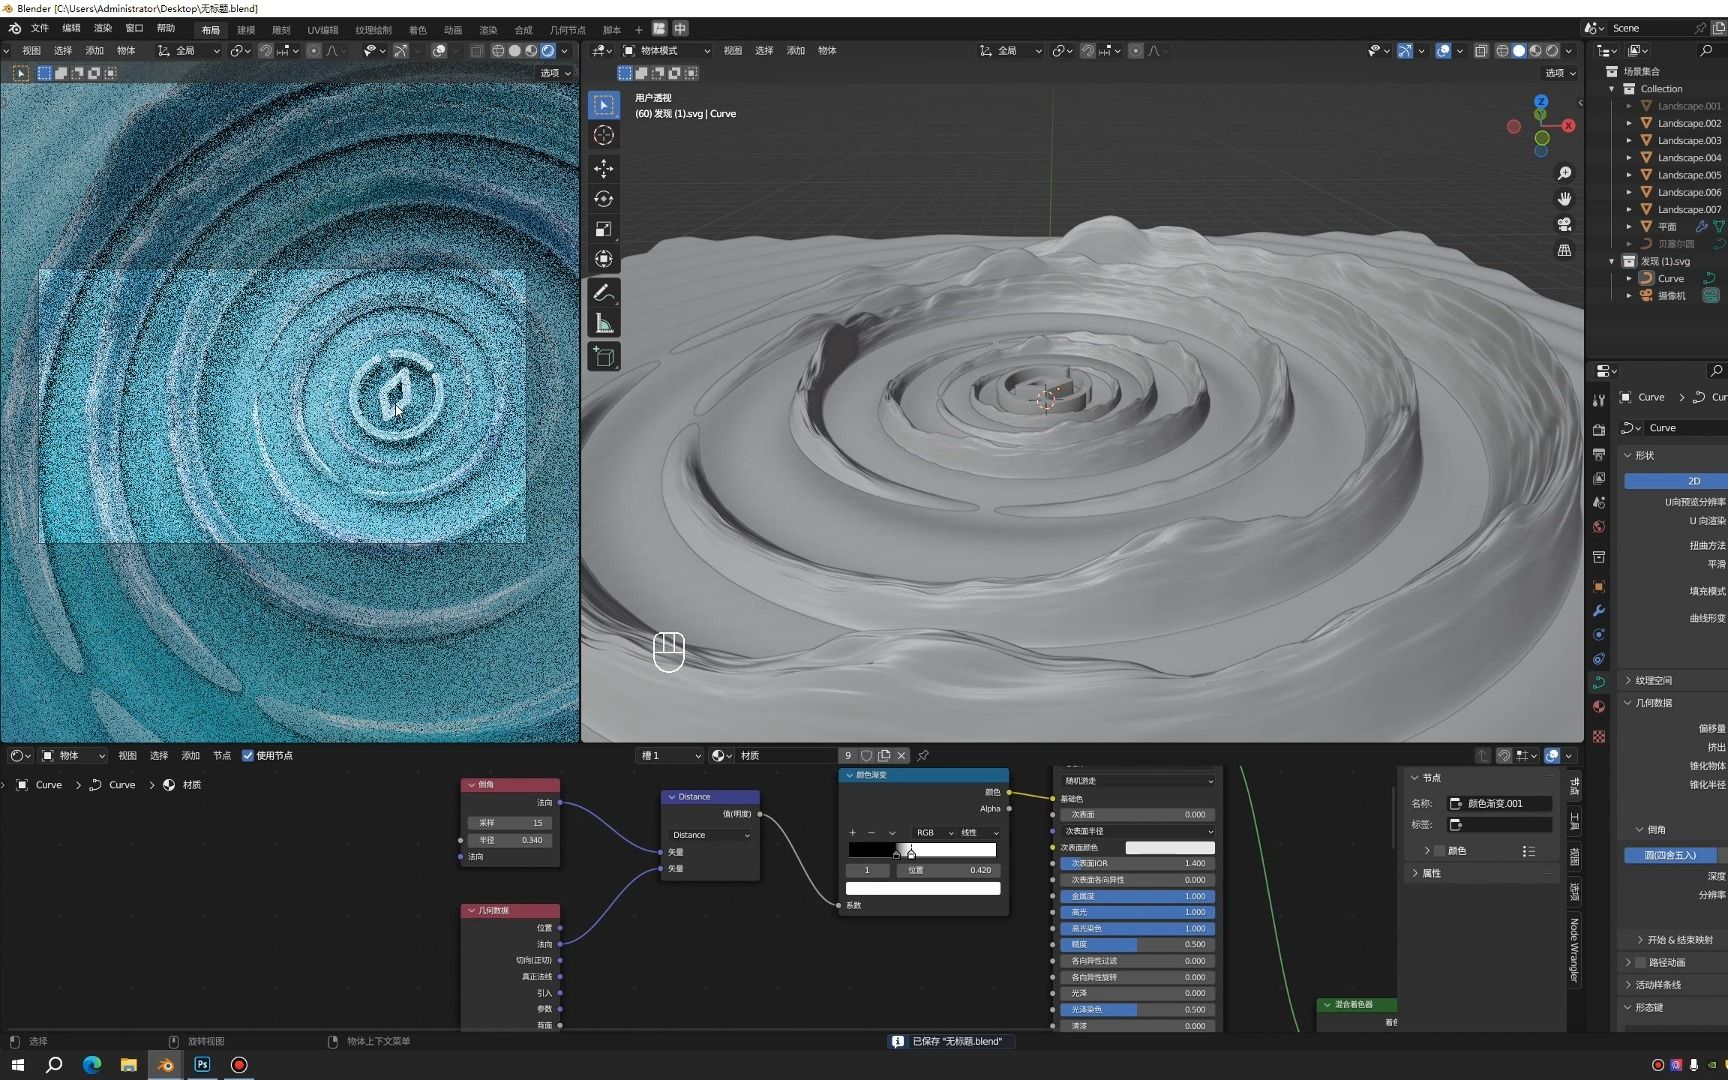Select the Annotate pencil tool
This screenshot has height=1080, width=1728.
point(604,292)
